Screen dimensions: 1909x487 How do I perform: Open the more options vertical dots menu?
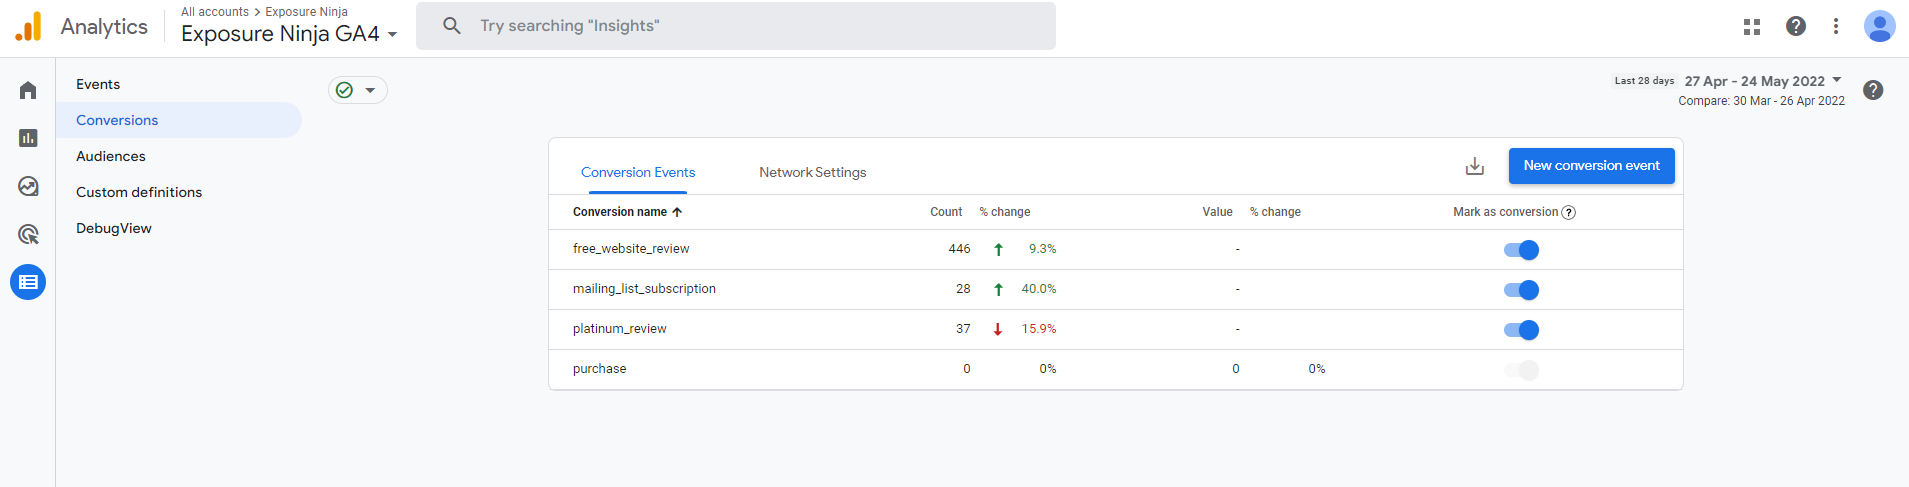(1835, 27)
